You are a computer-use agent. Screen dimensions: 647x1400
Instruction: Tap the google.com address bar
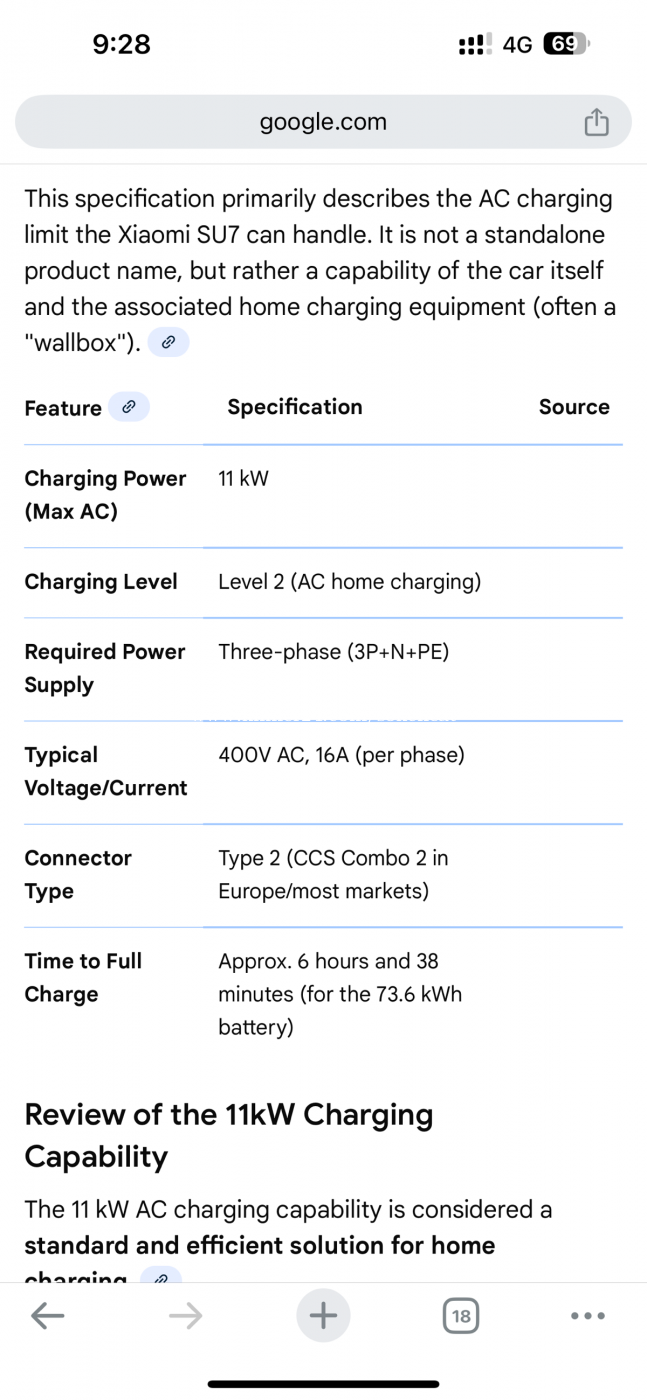322,122
